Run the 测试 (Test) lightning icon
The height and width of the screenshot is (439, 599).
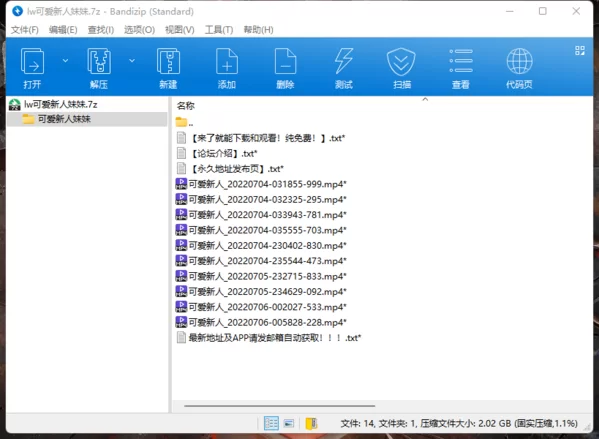[x=344, y=61]
